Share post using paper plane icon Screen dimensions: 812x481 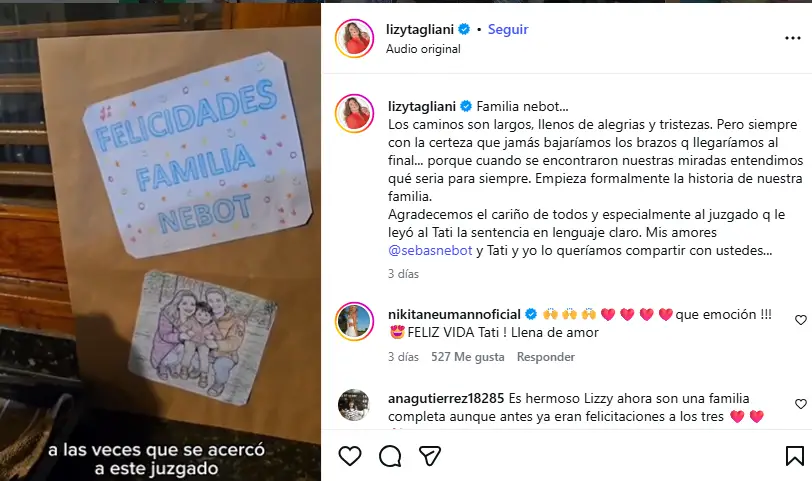(430, 456)
